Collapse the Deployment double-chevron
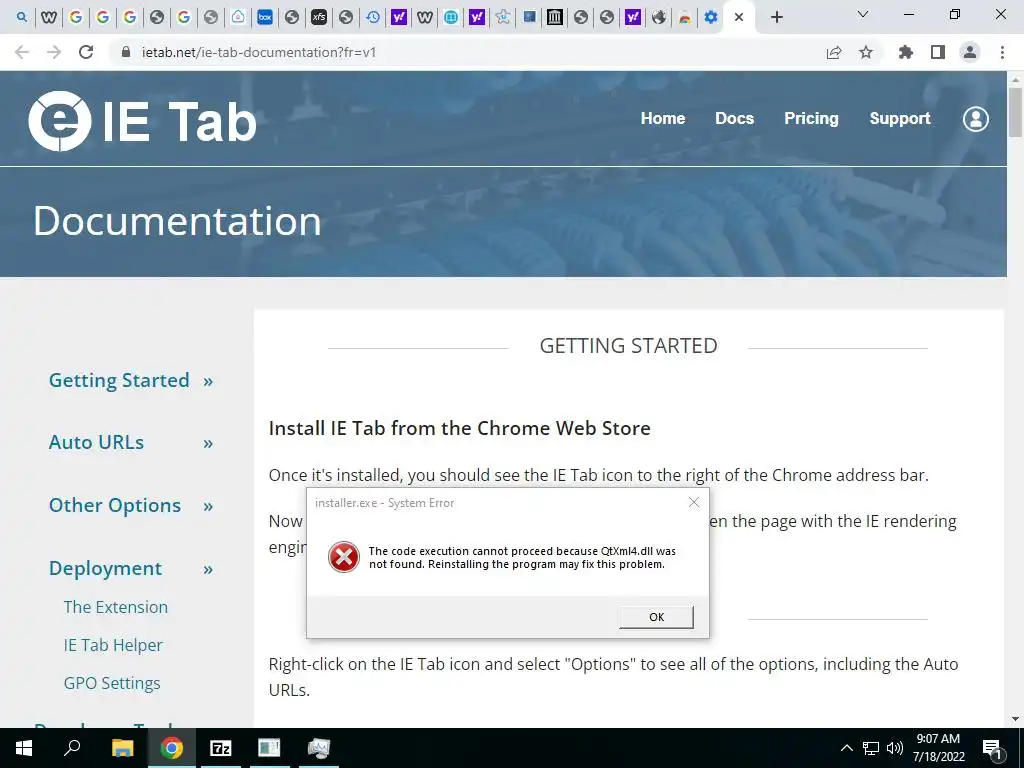Screen dimensions: 1024x768 pos(208,570)
